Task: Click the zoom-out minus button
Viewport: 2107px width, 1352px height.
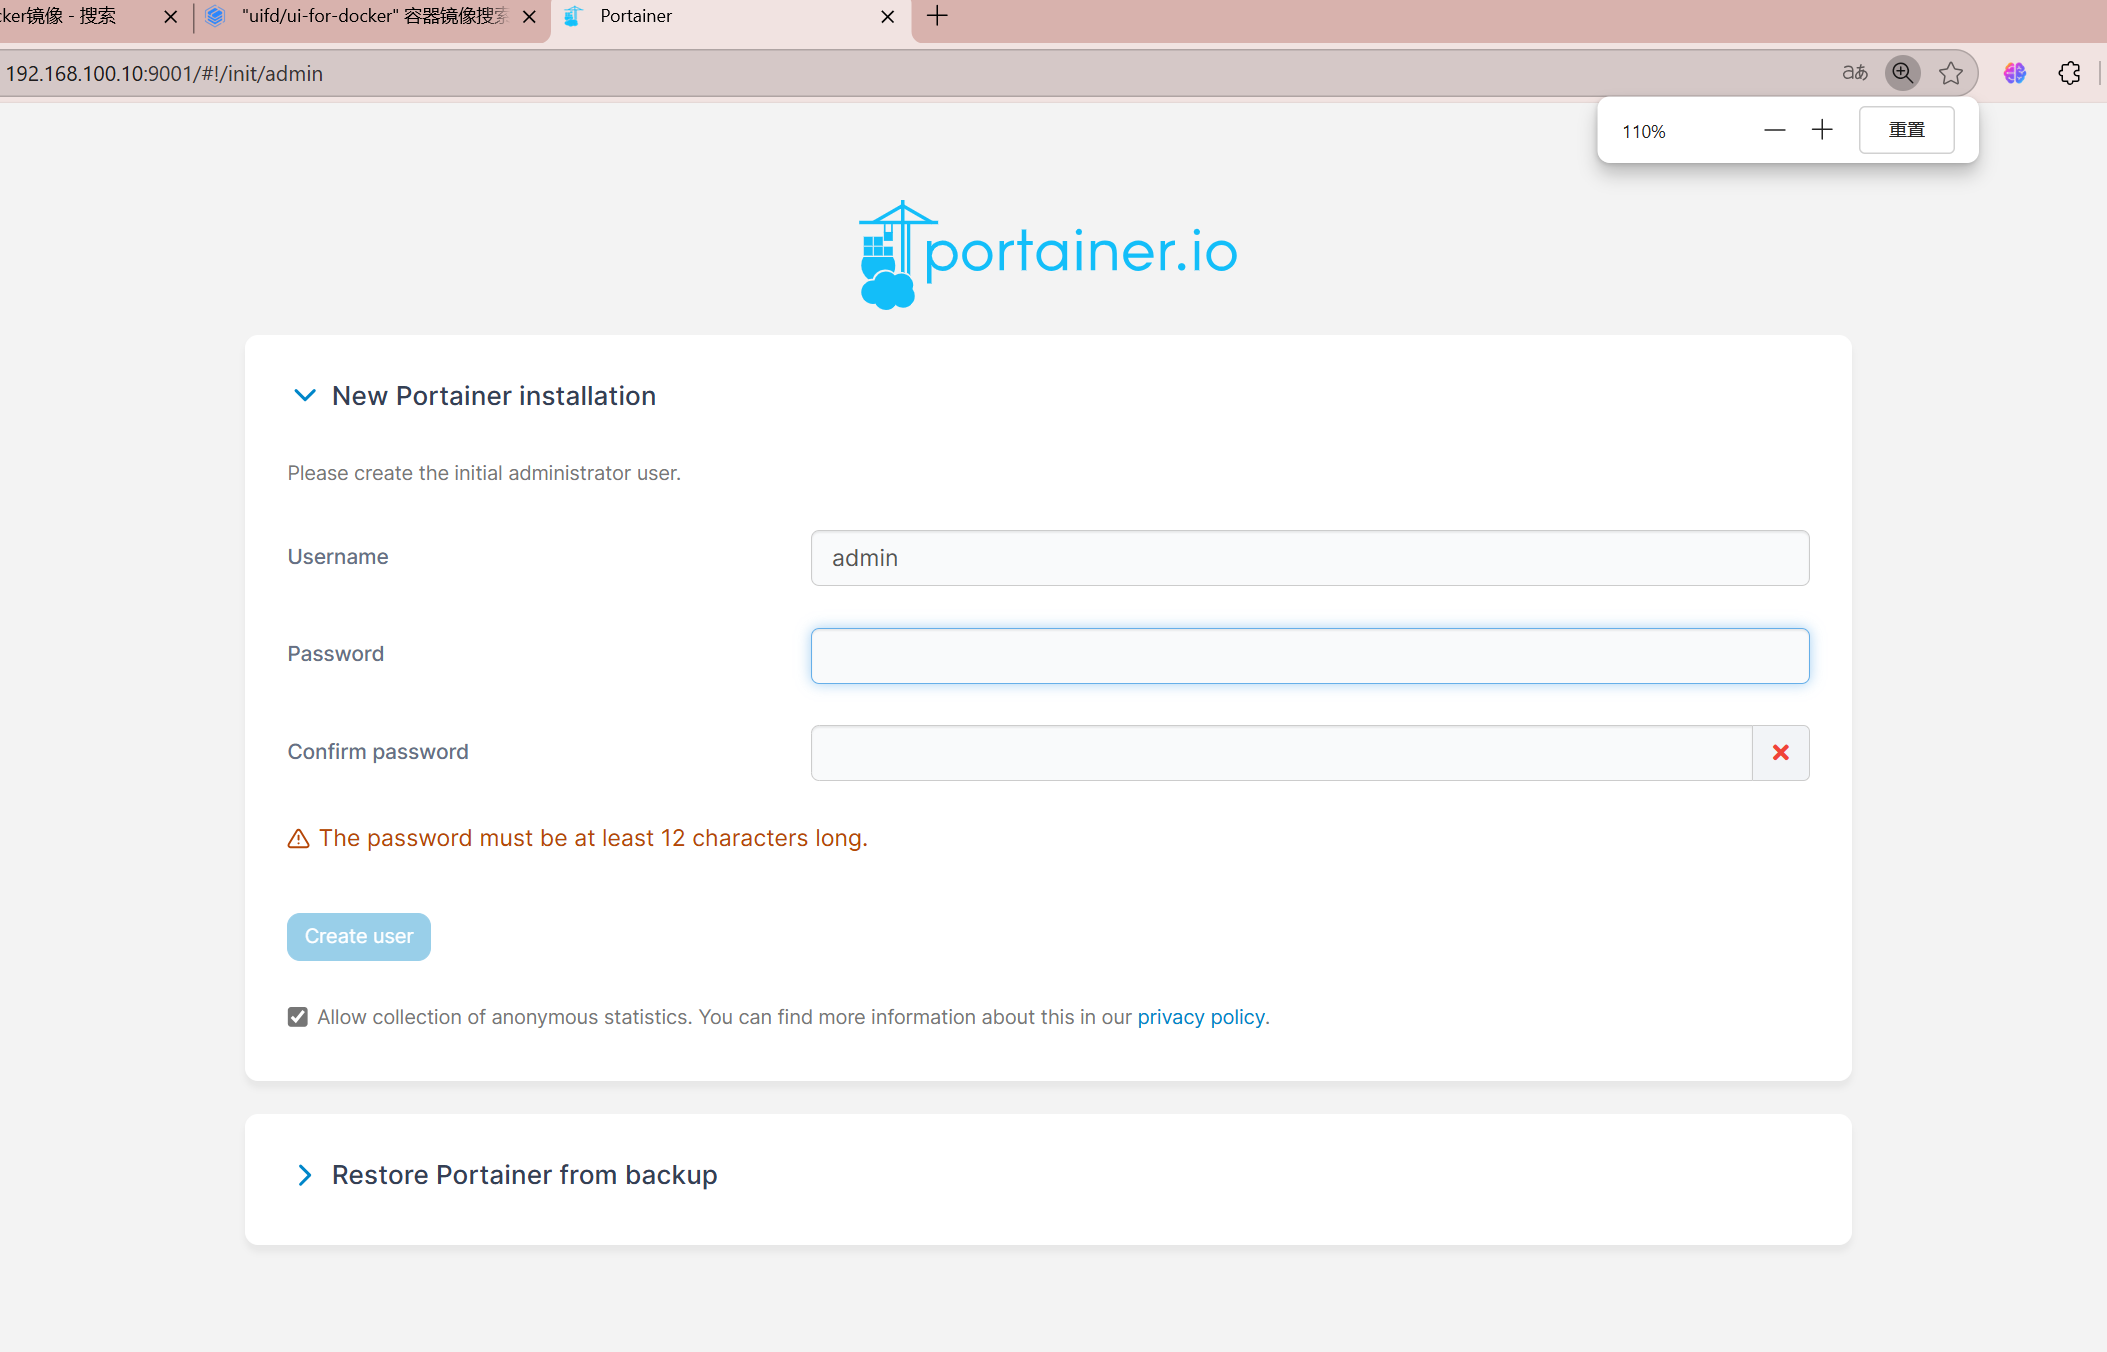Action: coord(1774,130)
